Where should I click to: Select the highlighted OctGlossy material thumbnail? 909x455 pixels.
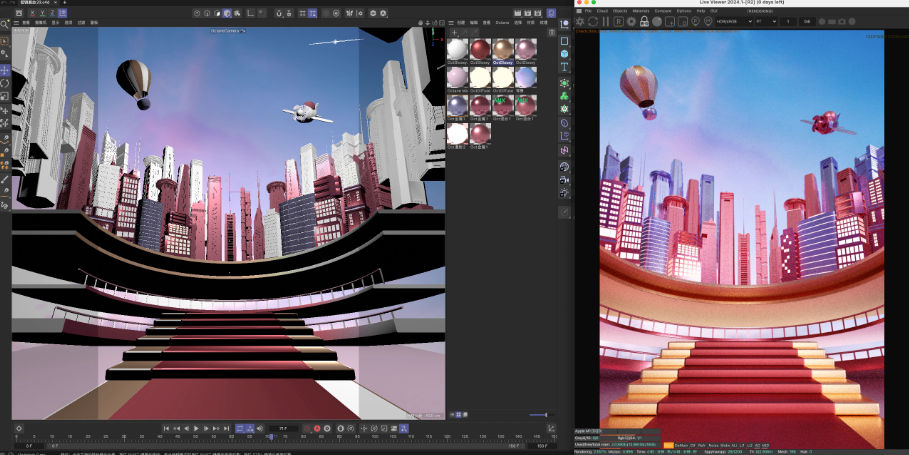[x=503, y=50]
